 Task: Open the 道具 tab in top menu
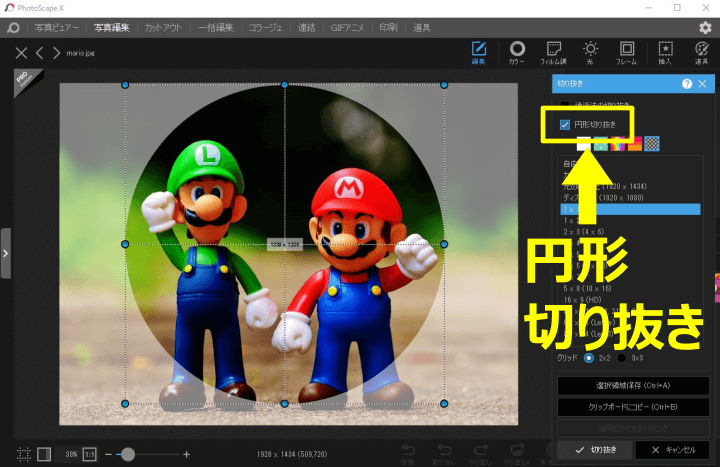[x=422, y=28]
